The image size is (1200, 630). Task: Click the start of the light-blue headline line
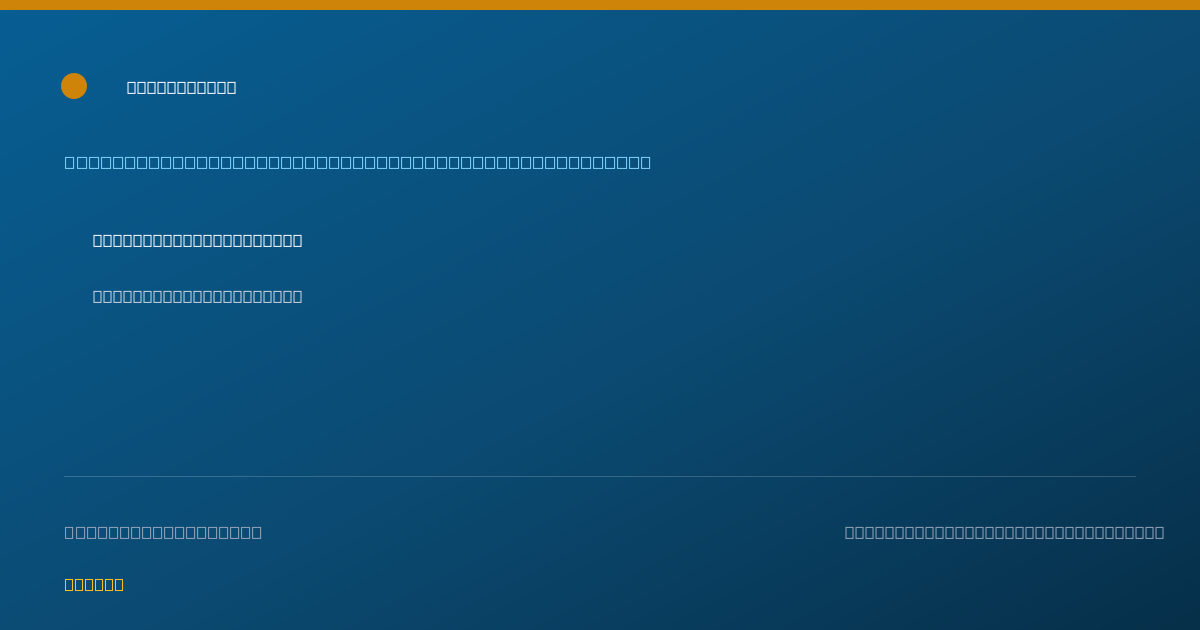pyautogui.click(x=70, y=162)
